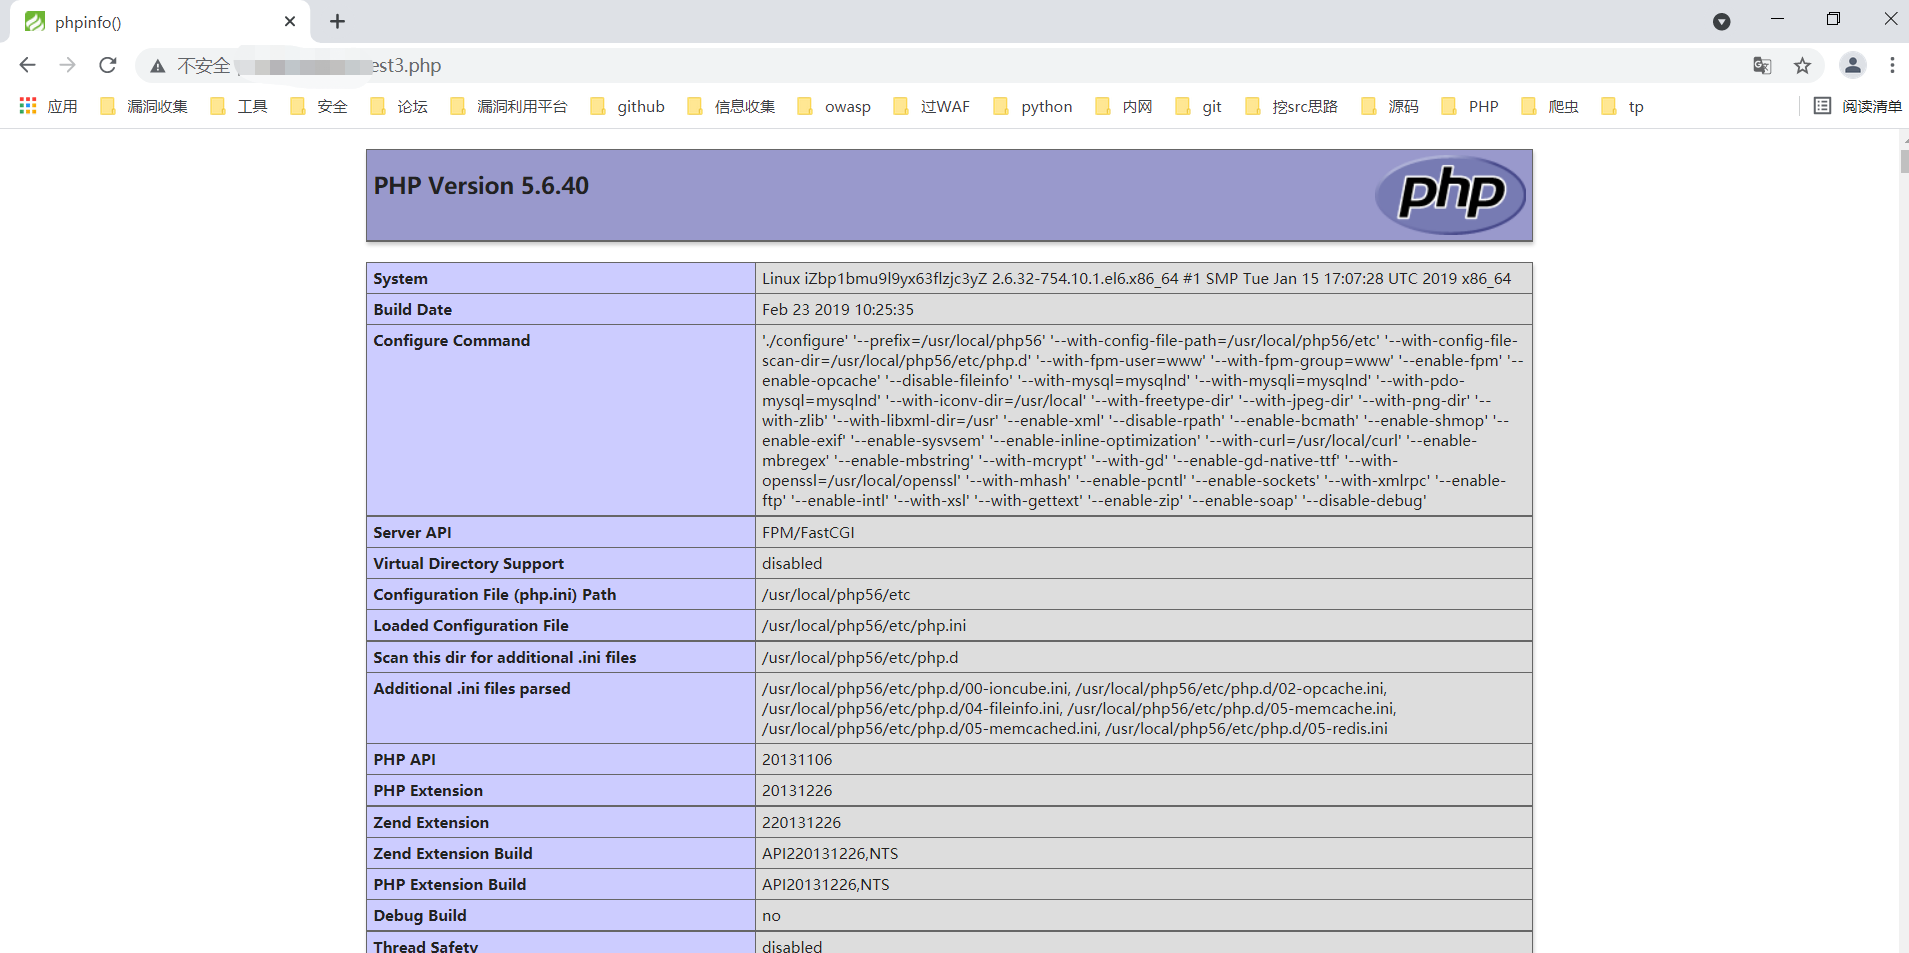Image resolution: width=1909 pixels, height=953 pixels.
Task: Click the Configuration File (php.ini) Path label
Action: click(x=495, y=595)
